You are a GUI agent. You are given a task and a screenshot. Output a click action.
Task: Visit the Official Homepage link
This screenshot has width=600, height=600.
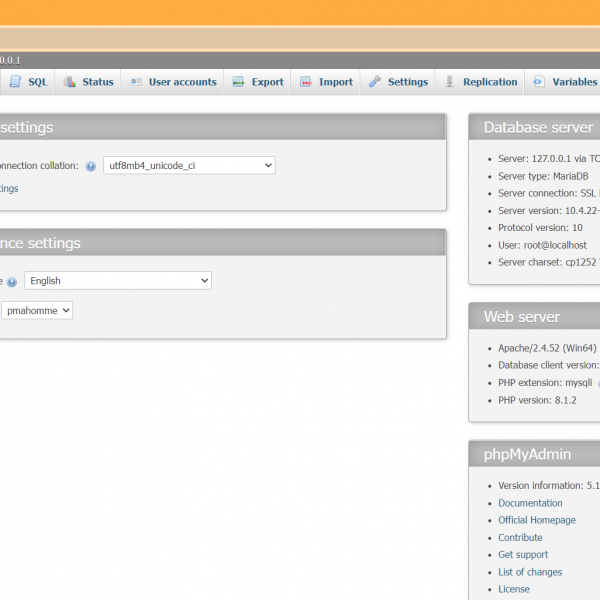point(537,520)
